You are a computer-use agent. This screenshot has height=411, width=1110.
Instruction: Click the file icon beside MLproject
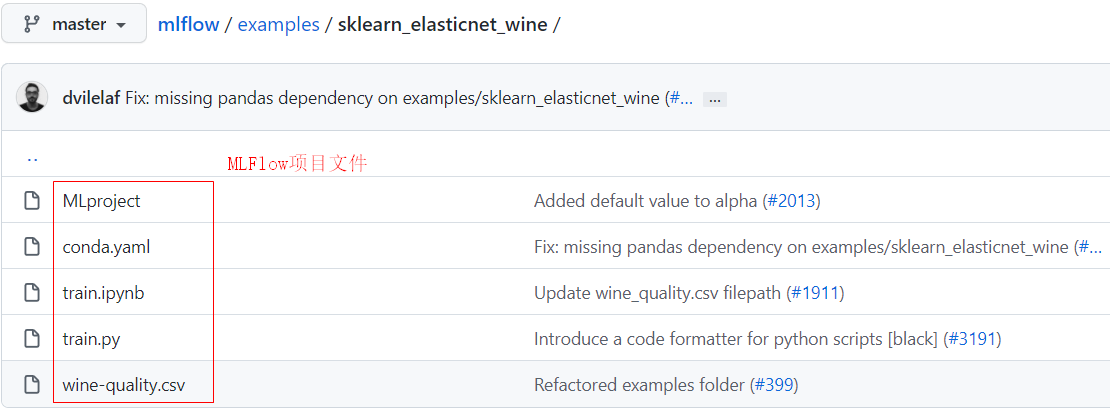tap(32, 201)
